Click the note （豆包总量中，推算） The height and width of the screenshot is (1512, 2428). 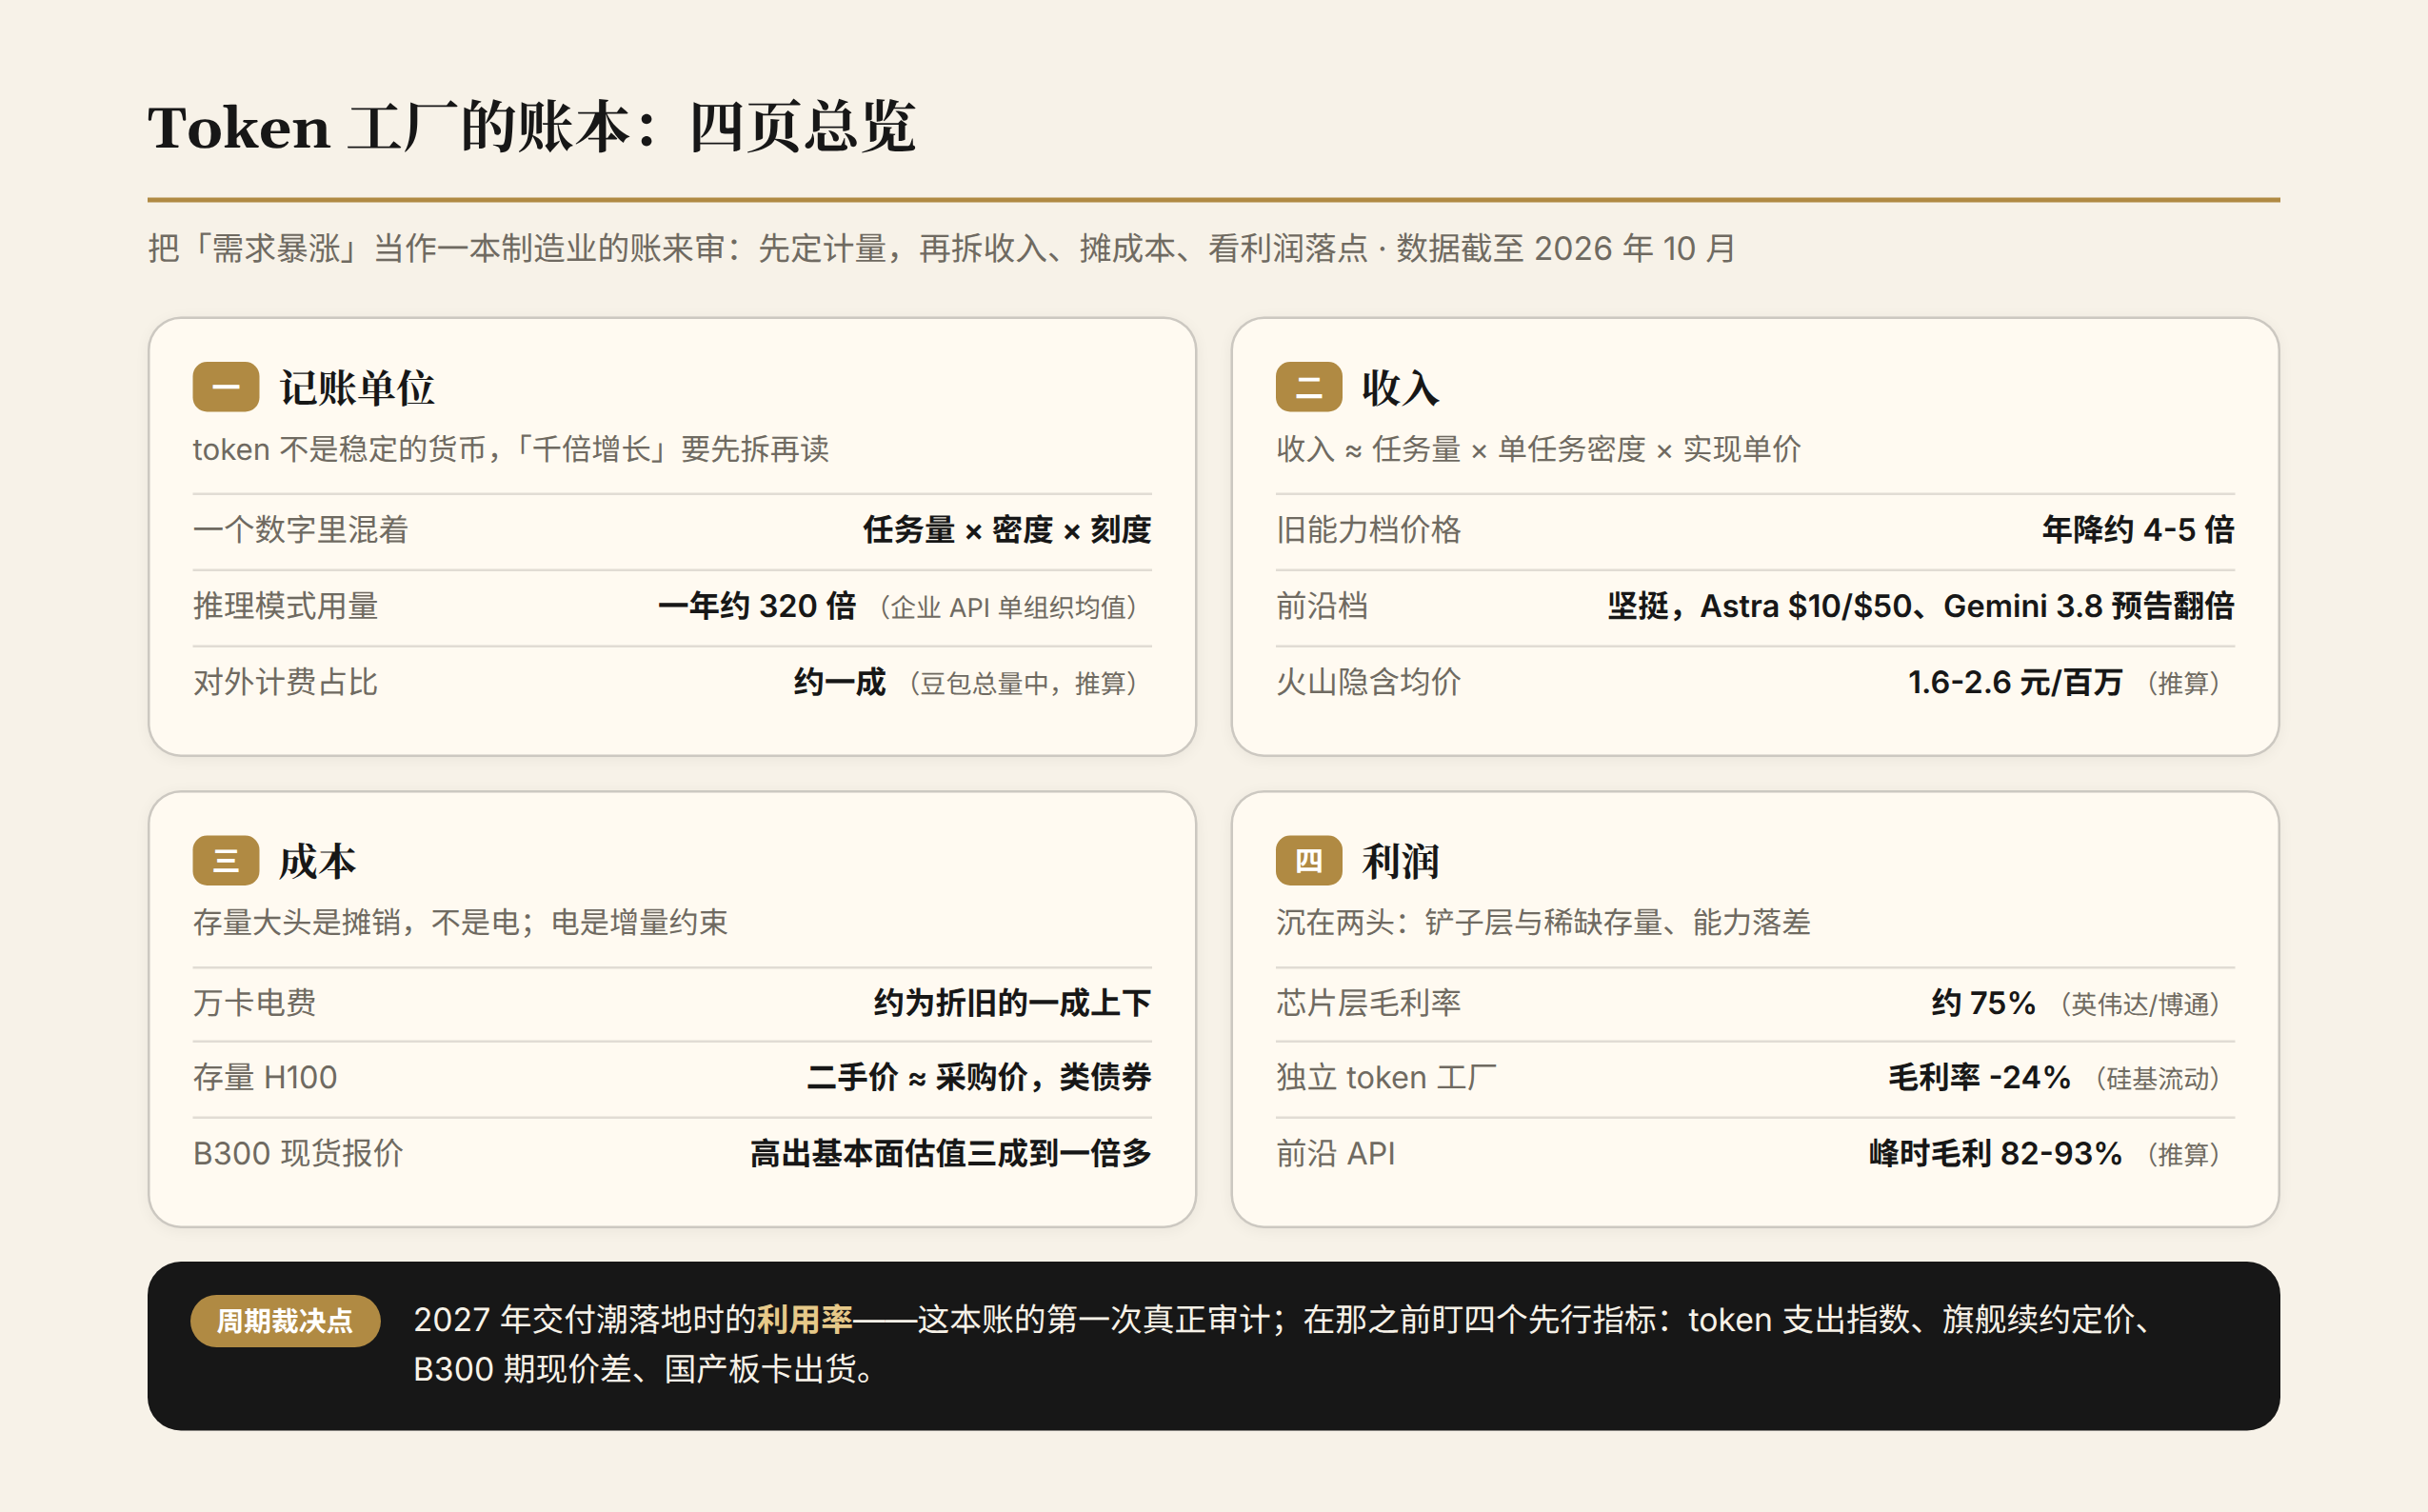click(1023, 683)
